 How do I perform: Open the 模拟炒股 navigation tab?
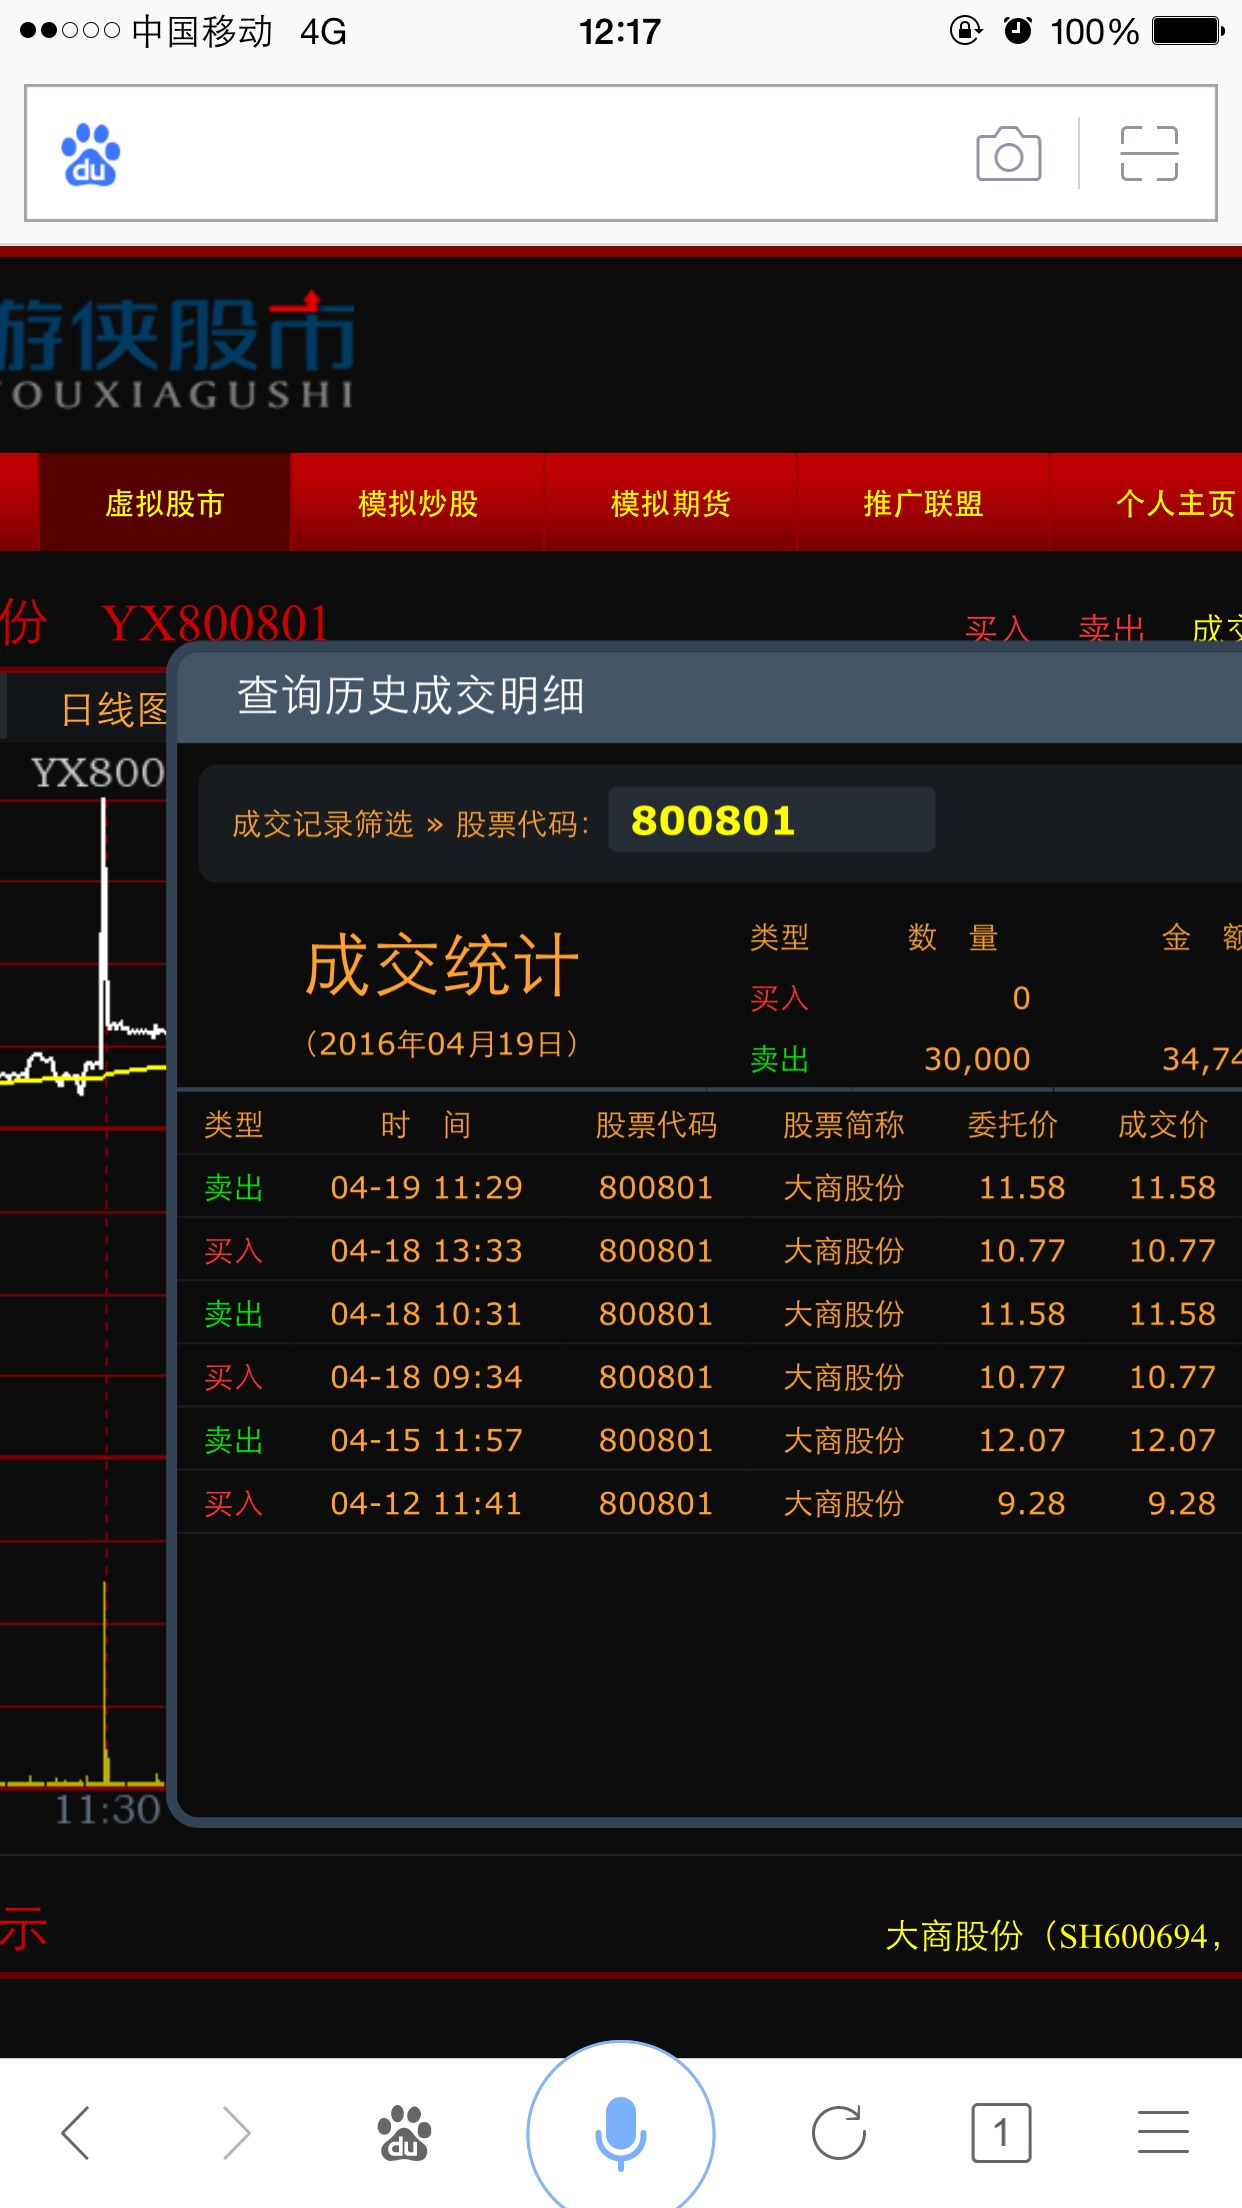[418, 503]
